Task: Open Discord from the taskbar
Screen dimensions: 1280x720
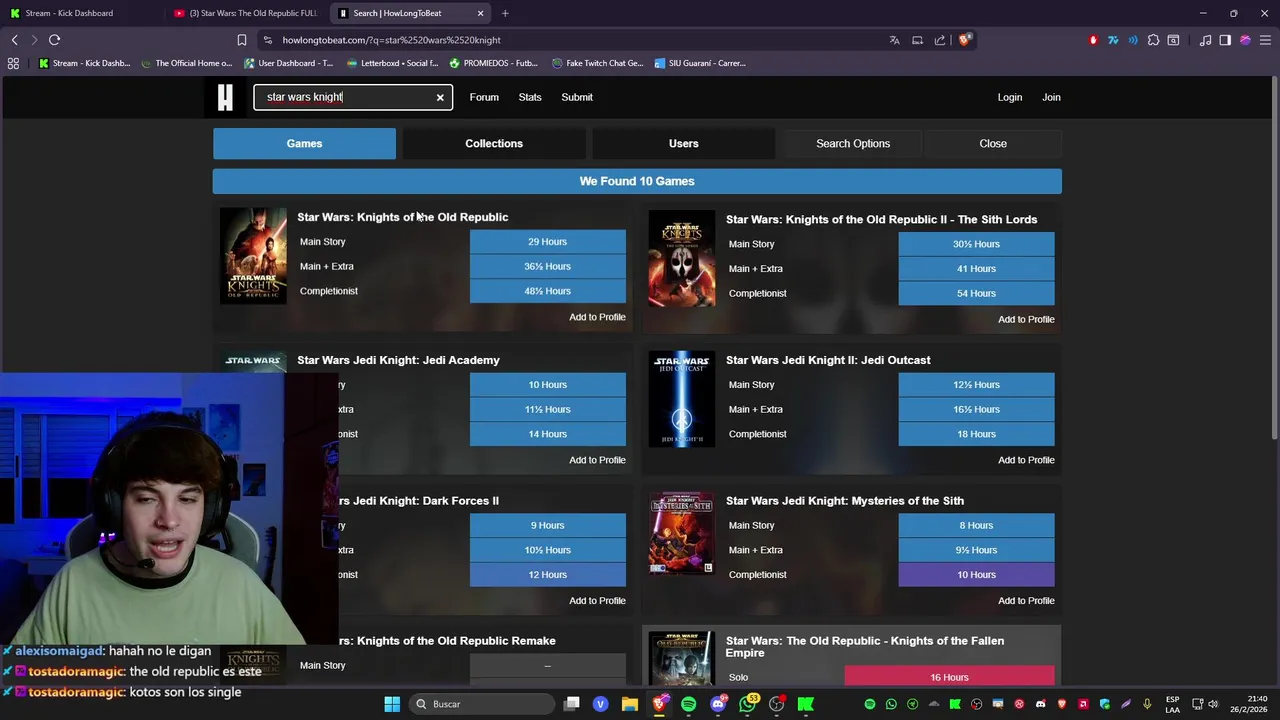Action: pyautogui.click(x=718, y=704)
